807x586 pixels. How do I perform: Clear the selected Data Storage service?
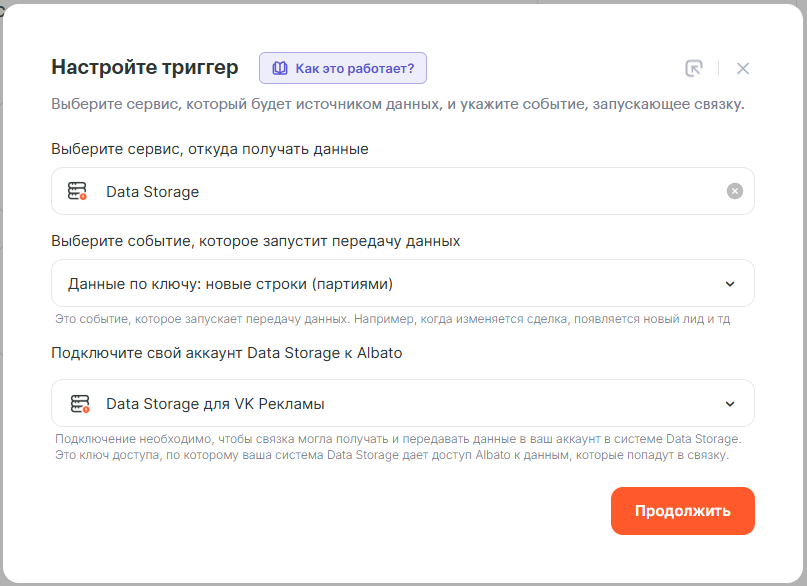[x=734, y=191]
